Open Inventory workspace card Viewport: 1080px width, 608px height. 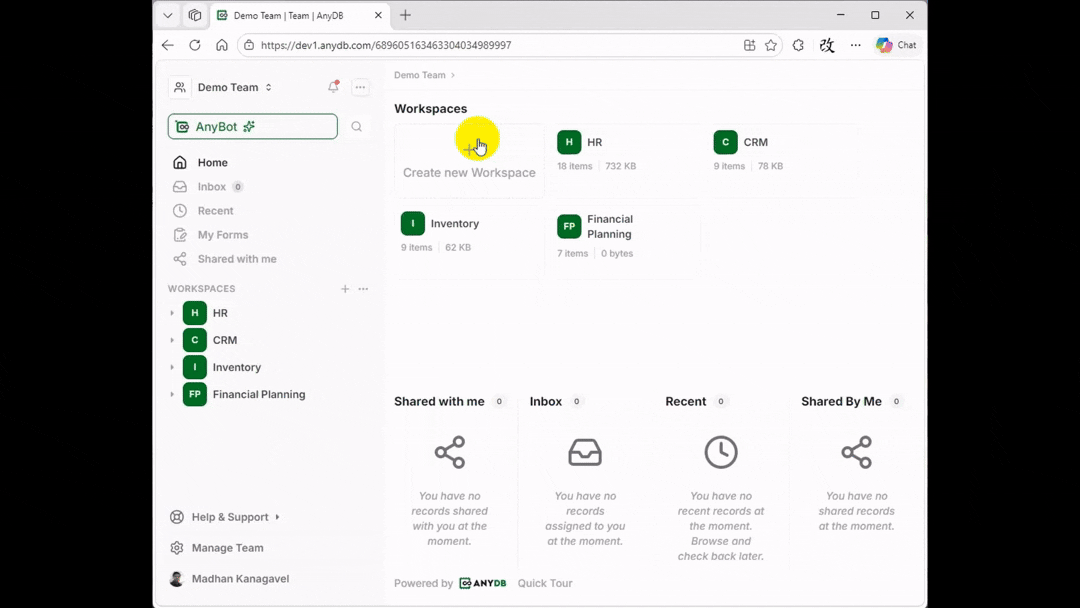point(469,242)
